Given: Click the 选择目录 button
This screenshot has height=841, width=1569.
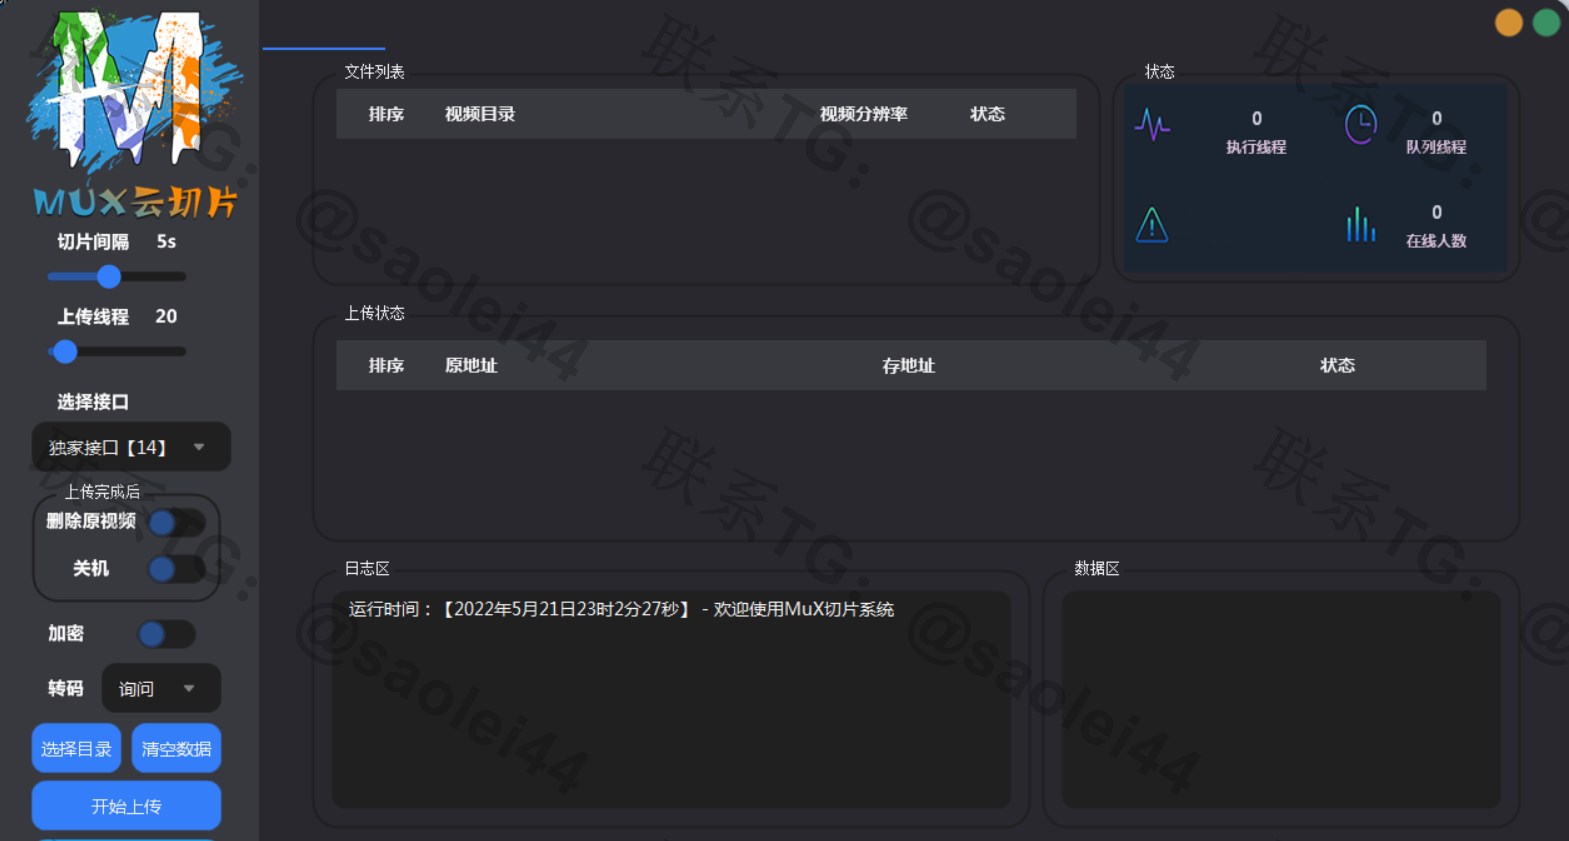Looking at the screenshot, I should coord(76,748).
